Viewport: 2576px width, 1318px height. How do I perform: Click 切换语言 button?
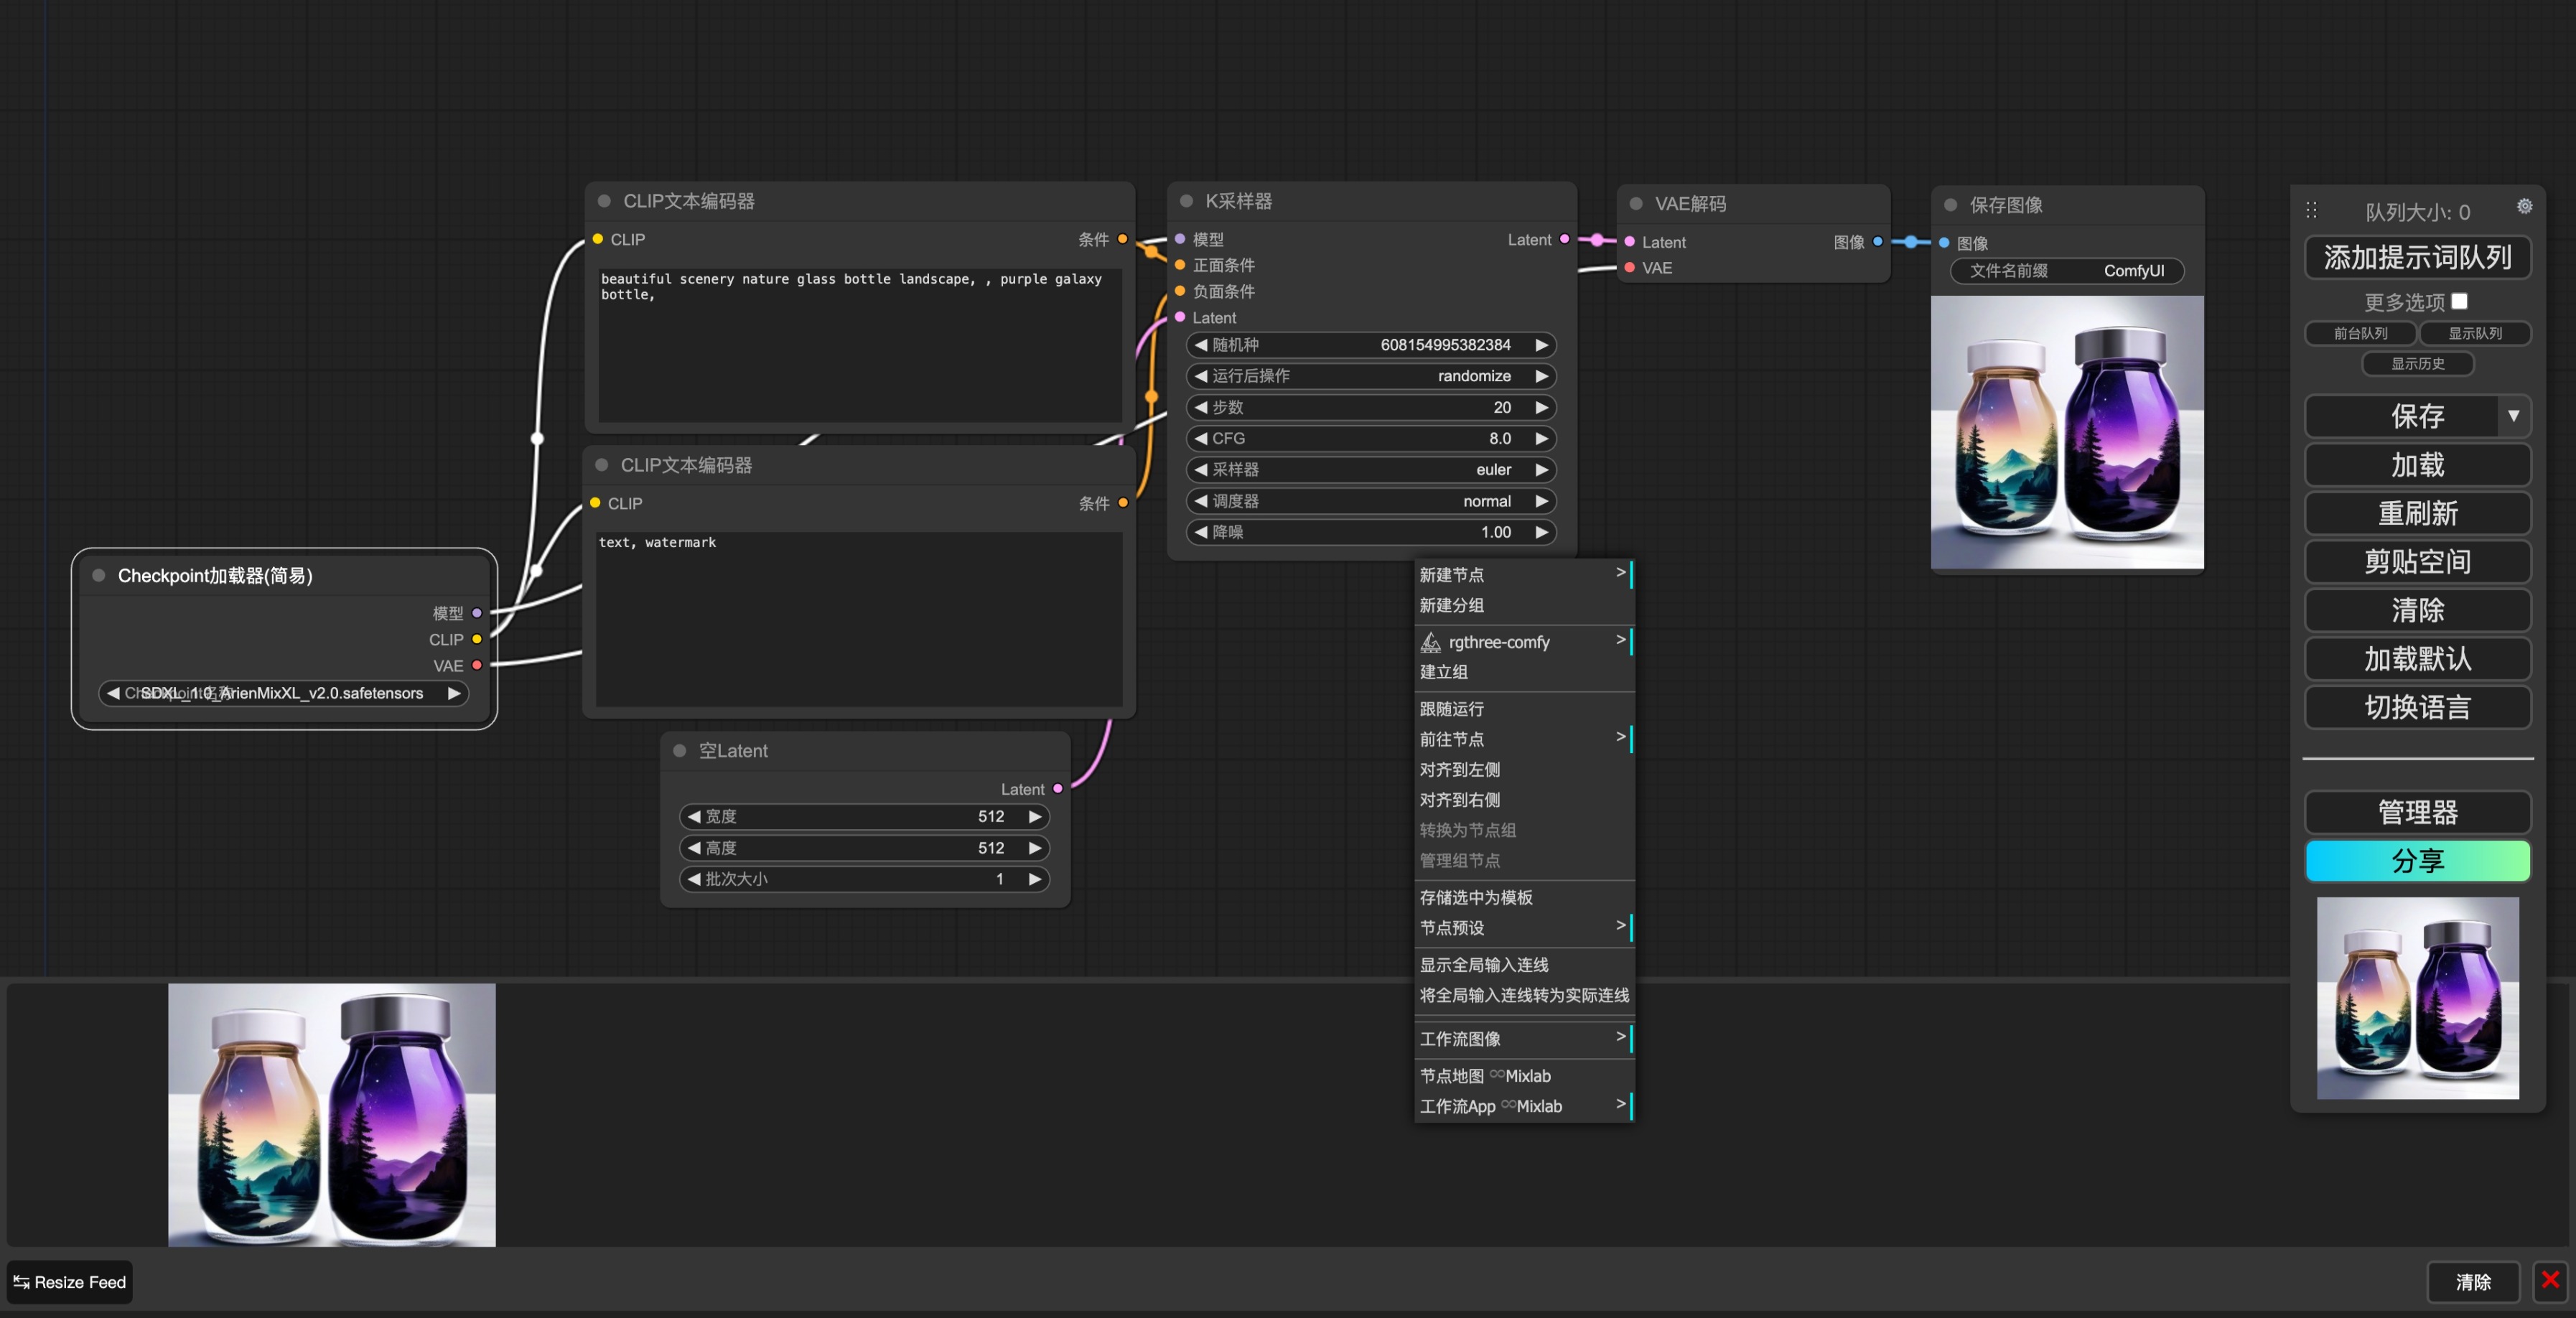[x=2417, y=707]
